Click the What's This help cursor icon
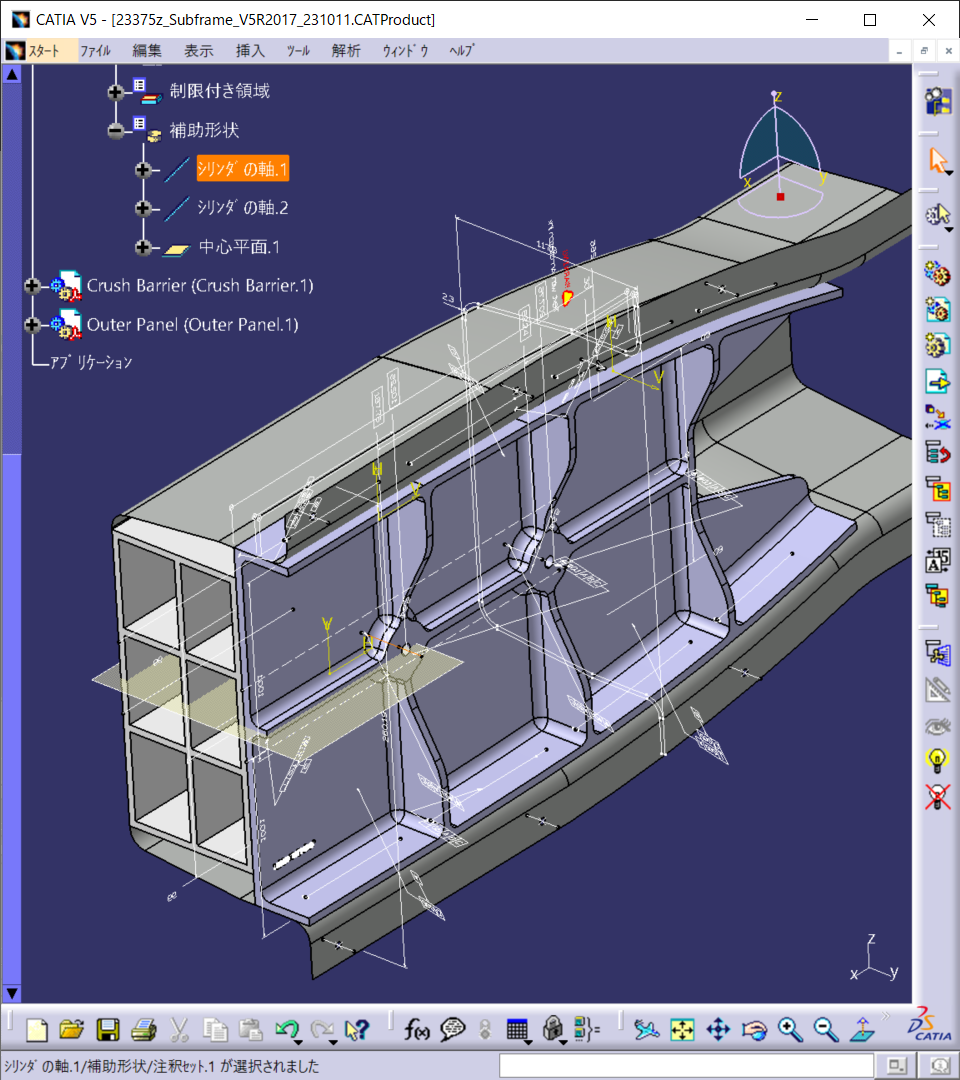Image resolution: width=960 pixels, height=1080 pixels. [357, 1030]
